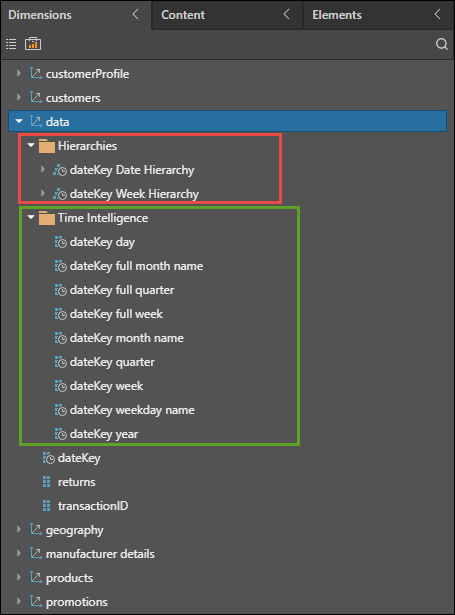
Task: Select the transactionID column
Action: pos(93,506)
